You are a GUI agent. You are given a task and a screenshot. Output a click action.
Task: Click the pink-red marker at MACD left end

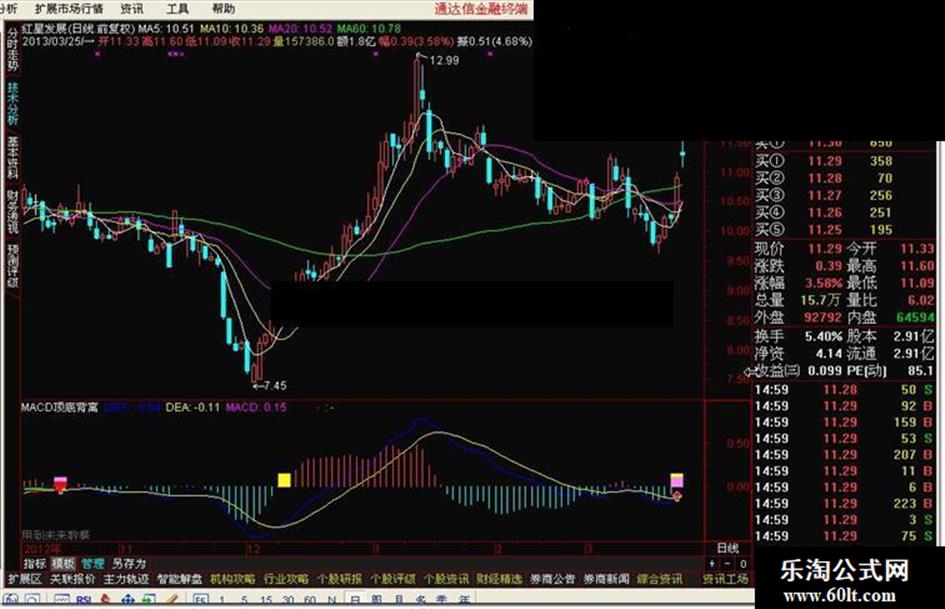(60, 485)
